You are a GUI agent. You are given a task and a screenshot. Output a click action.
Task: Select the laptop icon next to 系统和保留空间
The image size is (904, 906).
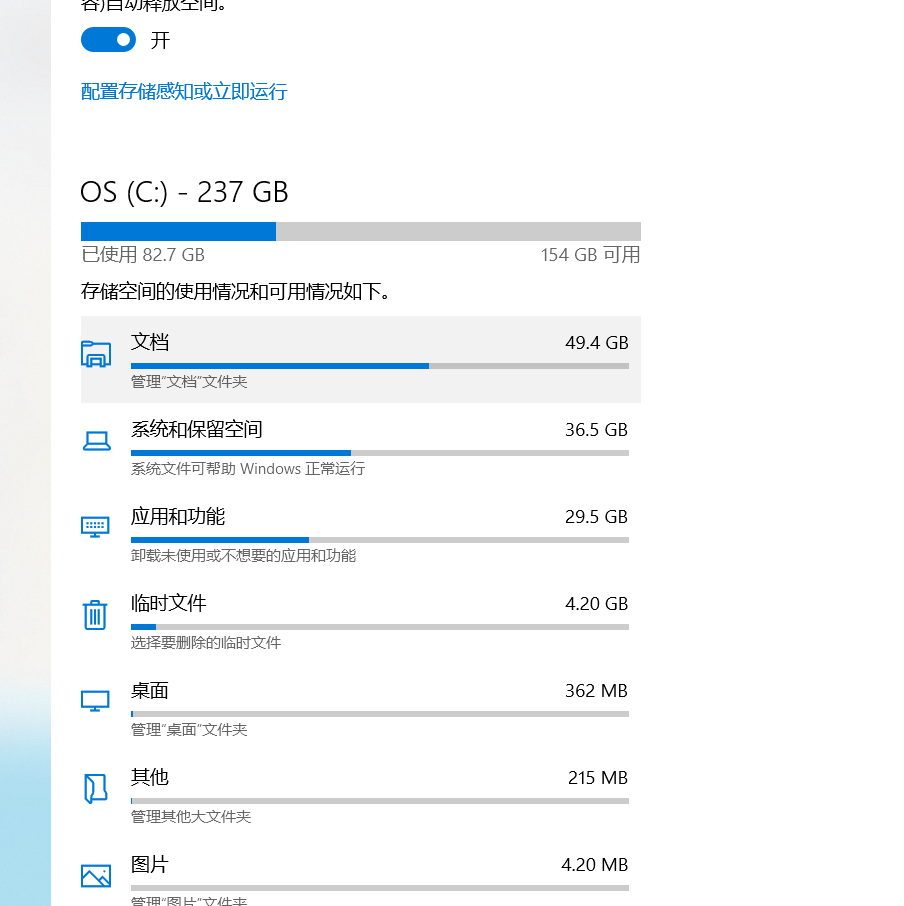pyautogui.click(x=95, y=440)
